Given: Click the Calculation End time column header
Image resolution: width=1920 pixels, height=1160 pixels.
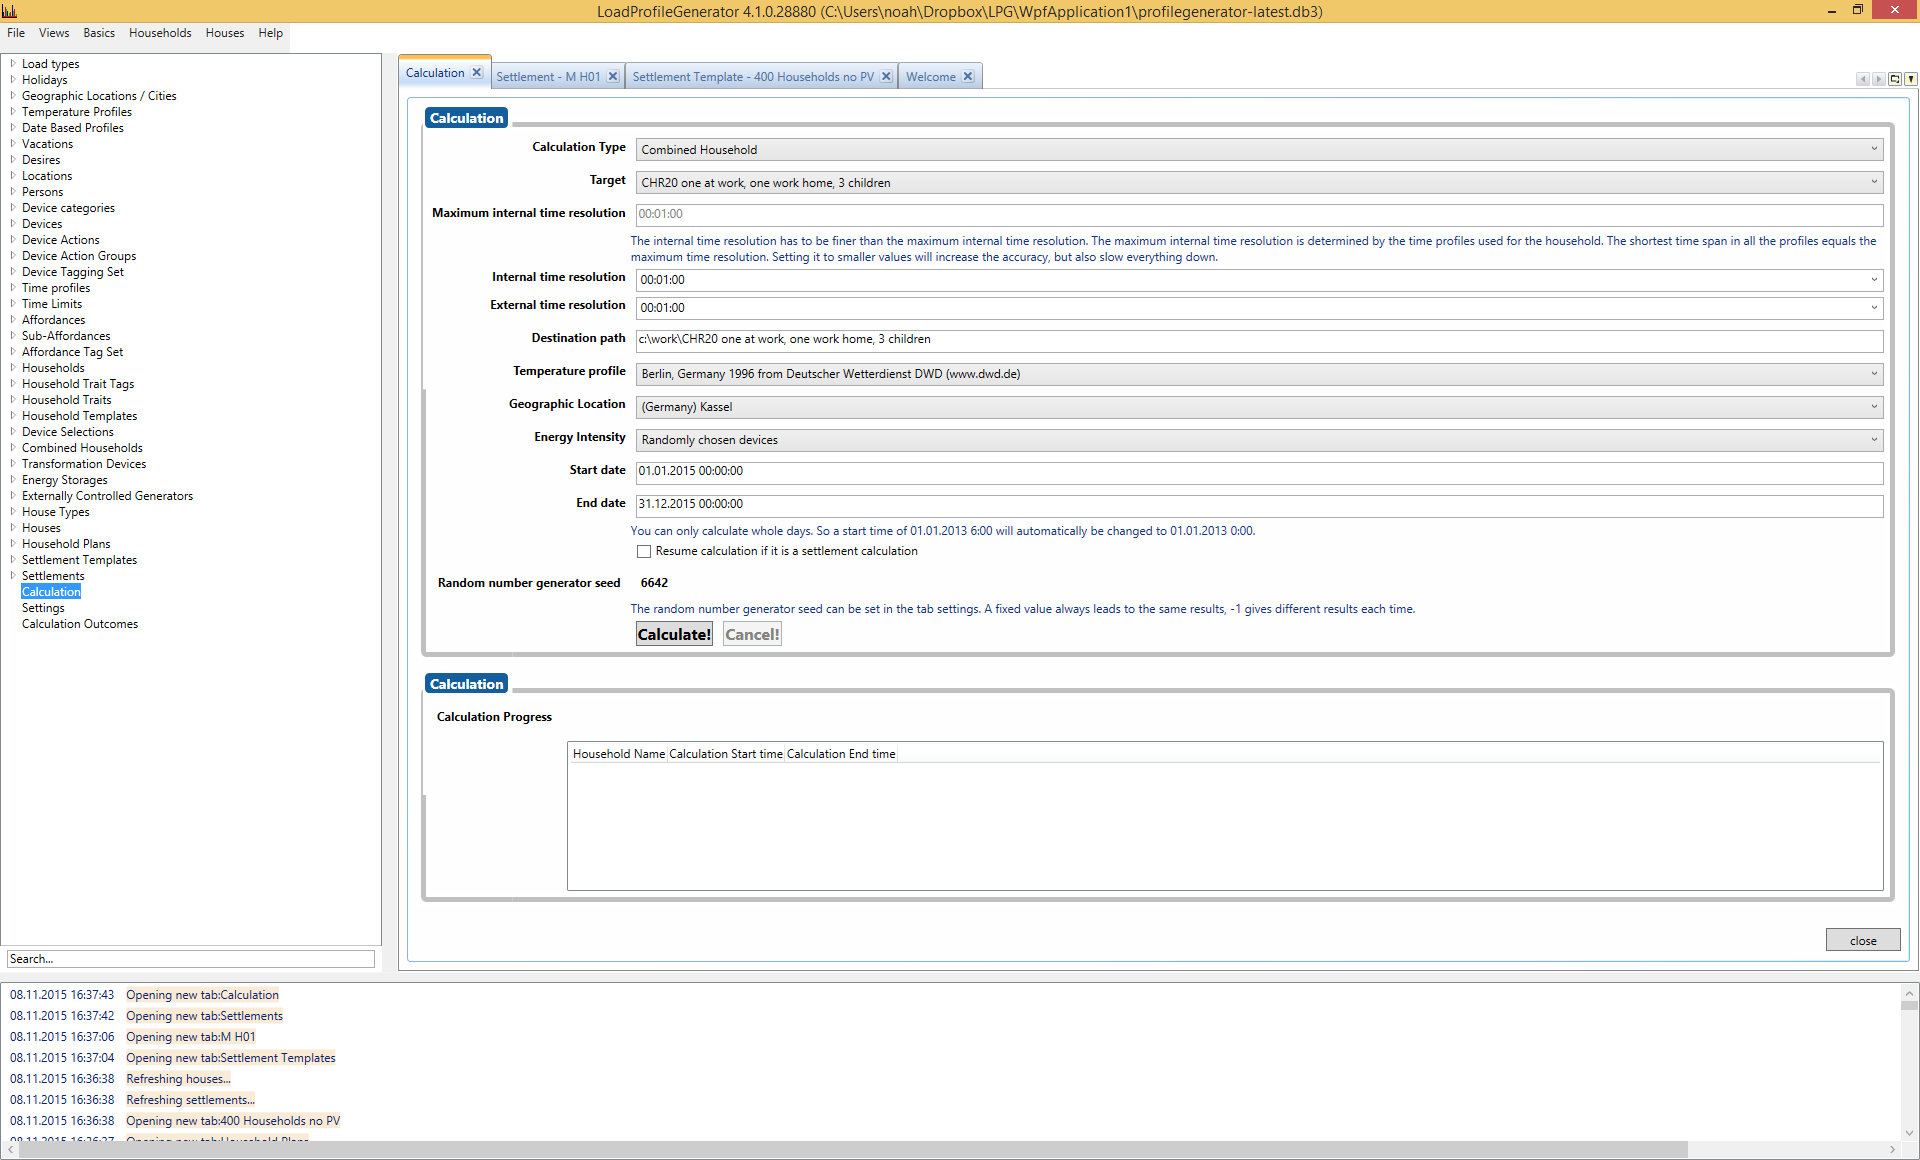Looking at the screenshot, I should 841,754.
